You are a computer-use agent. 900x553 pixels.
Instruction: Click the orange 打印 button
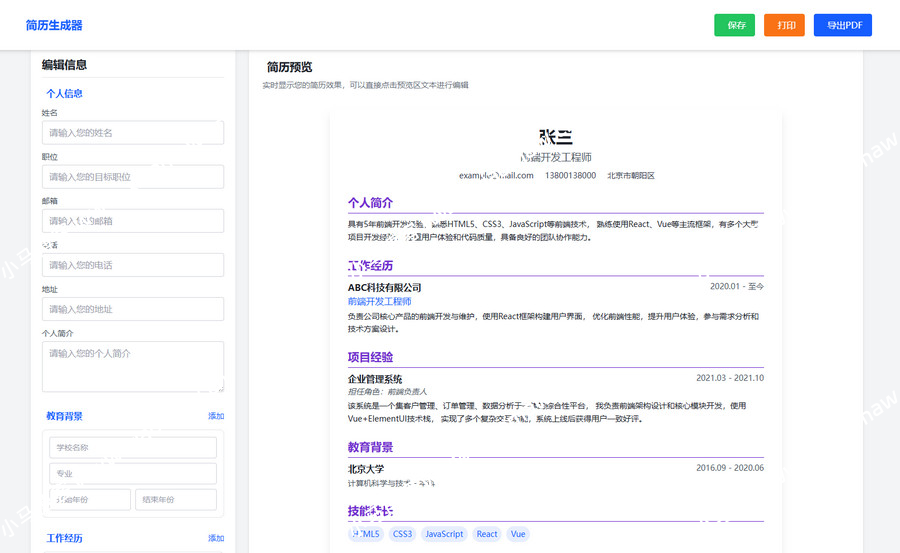pos(784,25)
